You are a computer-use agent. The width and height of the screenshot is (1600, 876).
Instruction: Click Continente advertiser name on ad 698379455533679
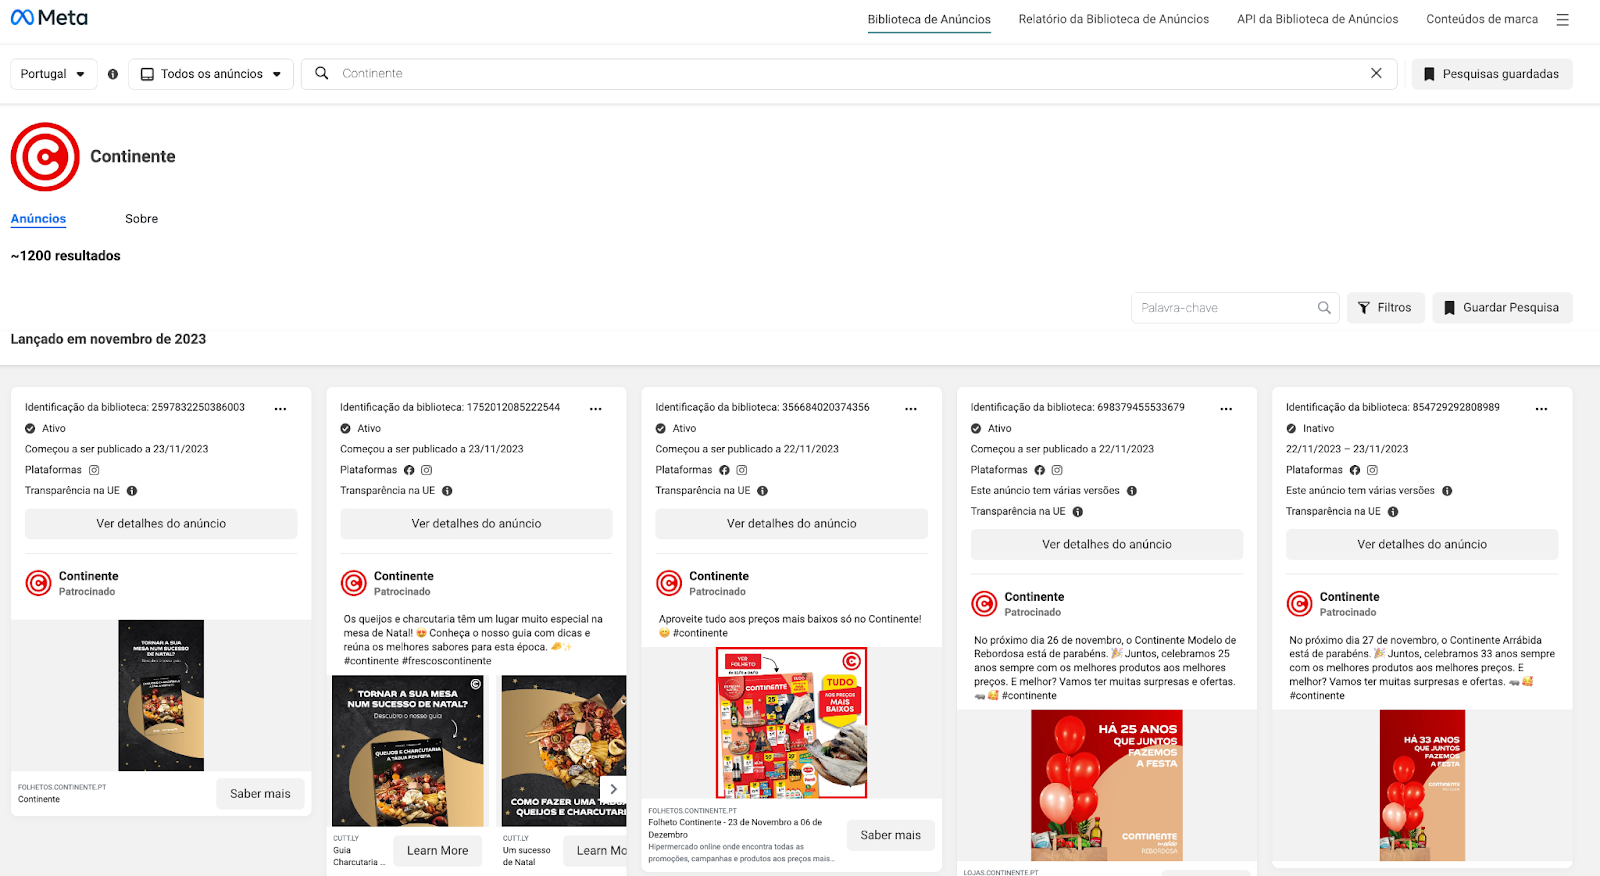coord(1034,598)
